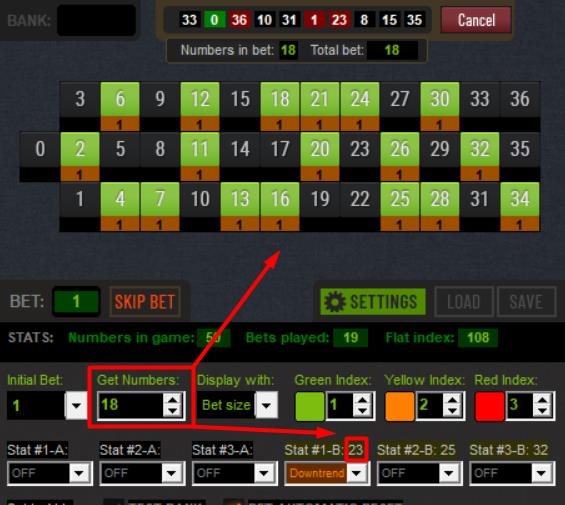The image size is (565, 505).
Task: Increase the Green Index stepper value
Action: point(362,400)
